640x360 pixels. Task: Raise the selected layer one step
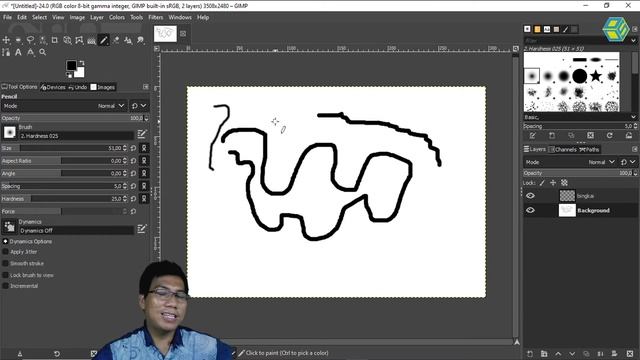(x=558, y=354)
